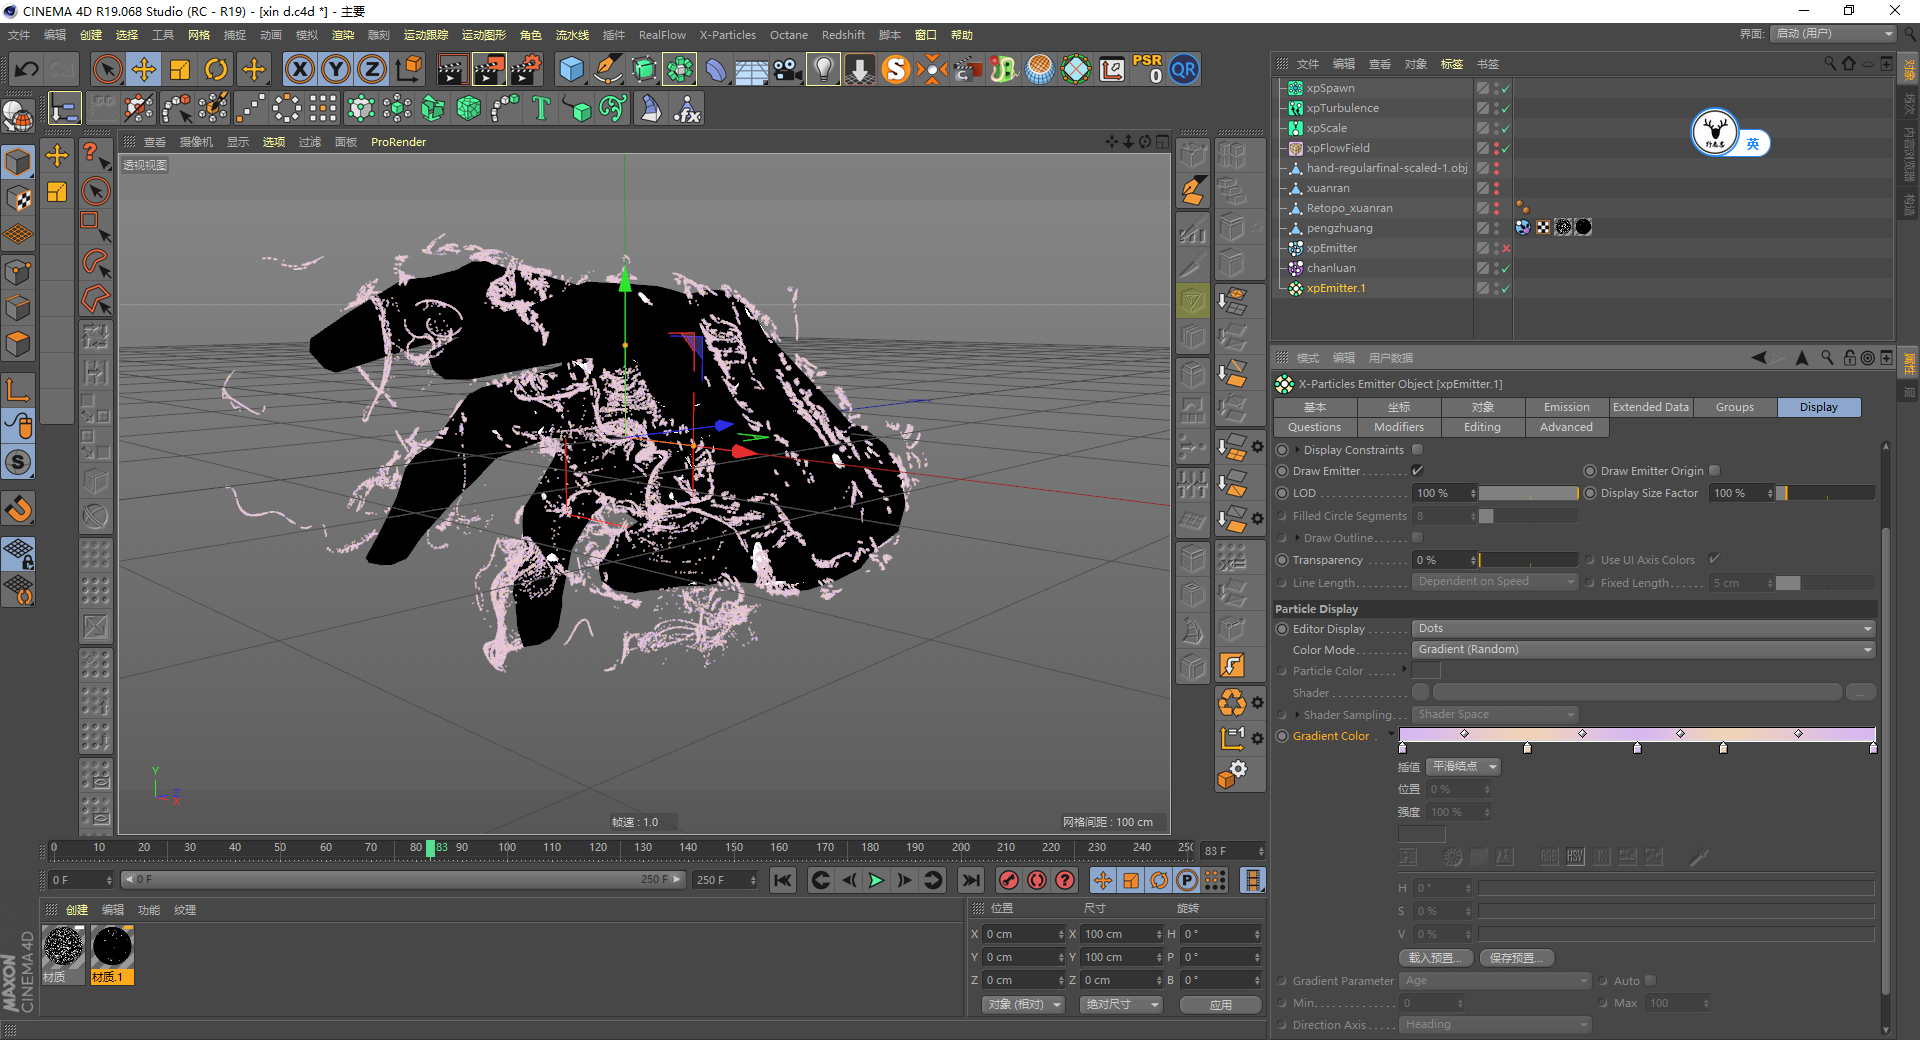Viewport: 1920px width, 1040px height.
Task: Enable the Display Constraints checkbox
Action: tap(1417, 450)
